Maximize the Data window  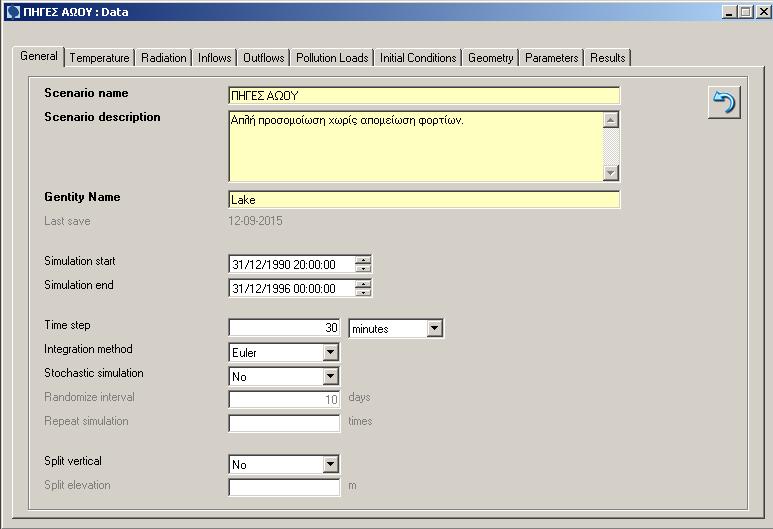746,12
